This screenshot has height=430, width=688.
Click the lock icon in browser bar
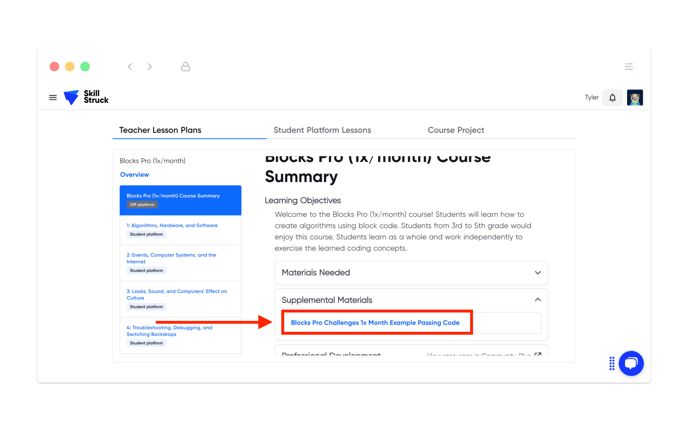coord(186,66)
